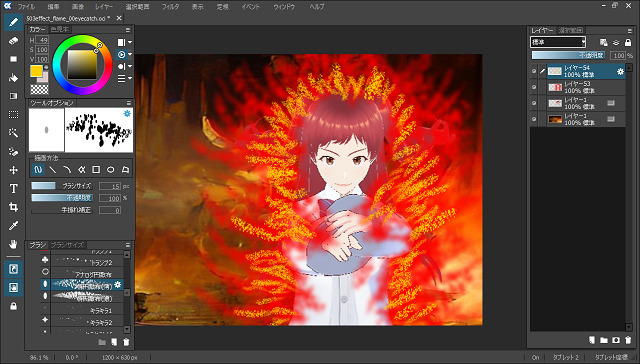This screenshot has width=640, height=364.
Task: Select the Bucket fill tool
Action: point(13,78)
